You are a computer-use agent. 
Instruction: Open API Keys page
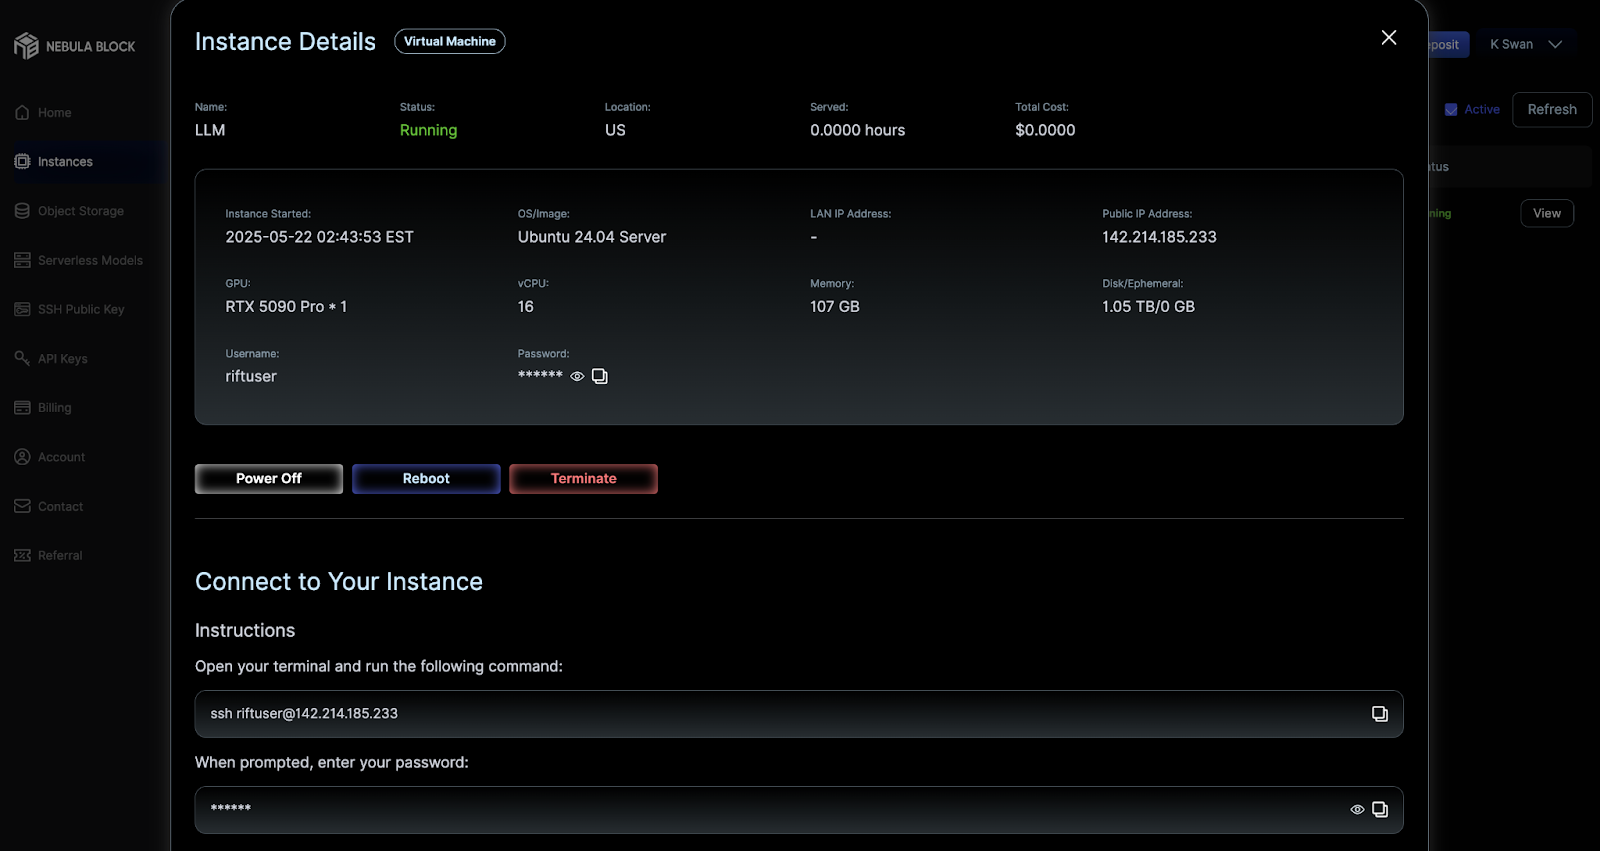pyautogui.click(x=62, y=359)
